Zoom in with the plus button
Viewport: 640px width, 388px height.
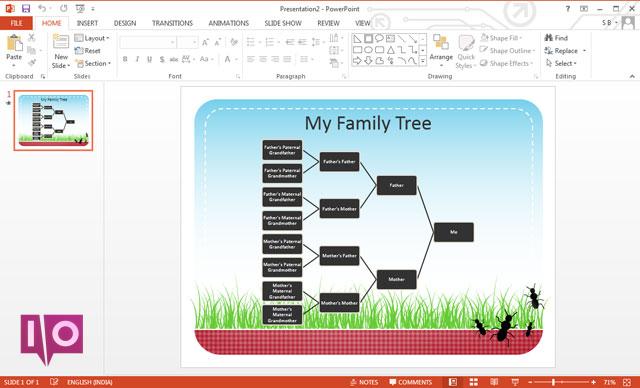point(593,382)
